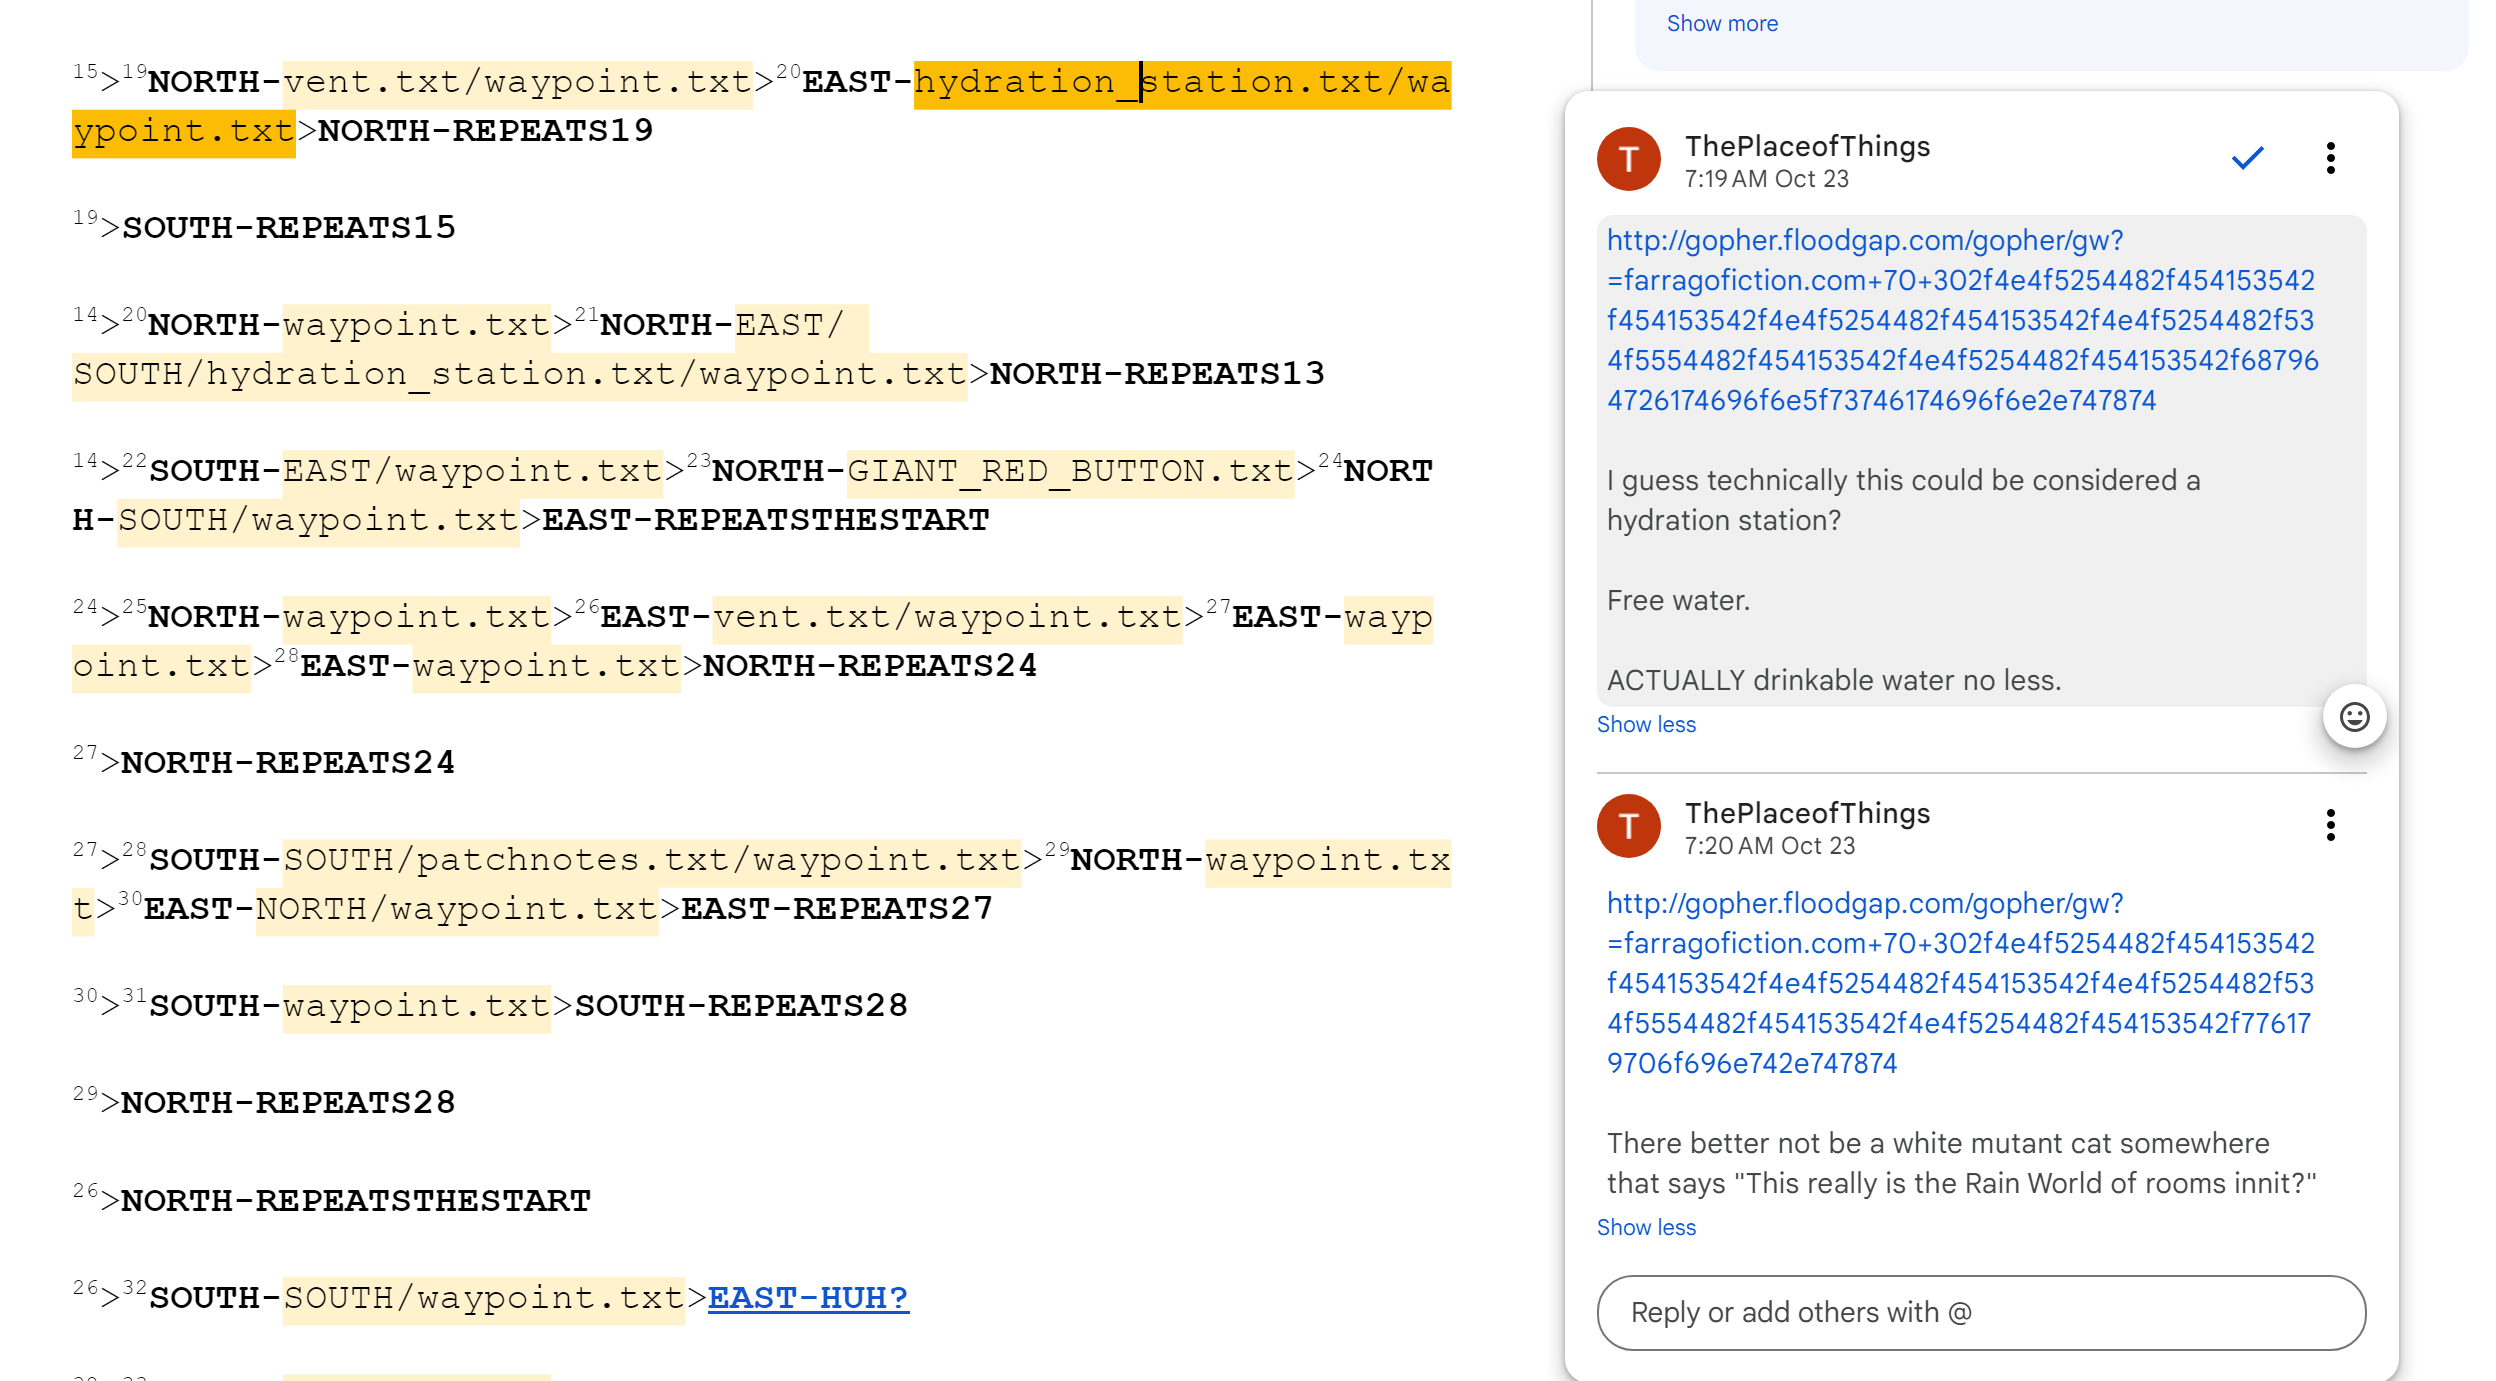Open gopher link in the 7:20 AM comment
The width and height of the screenshot is (2496, 1381).
pos(1960,983)
